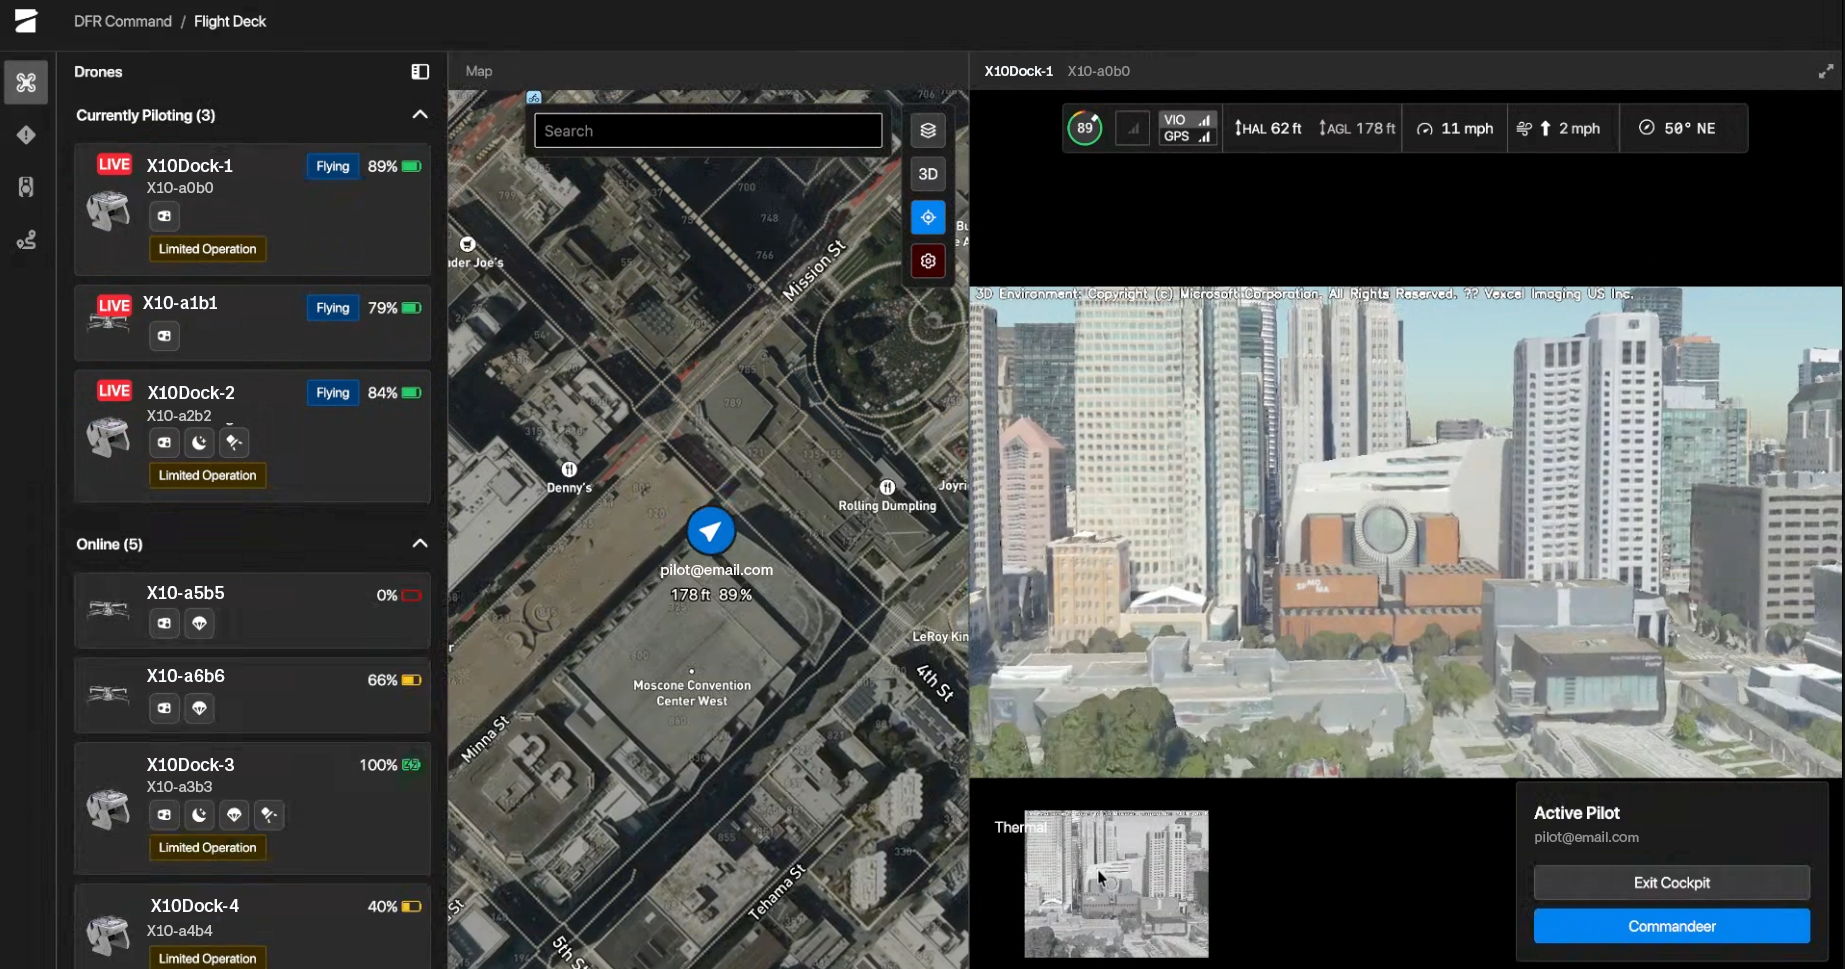Click the HAL 62 ft altitude readout
1845x969 pixels.
[1268, 128]
